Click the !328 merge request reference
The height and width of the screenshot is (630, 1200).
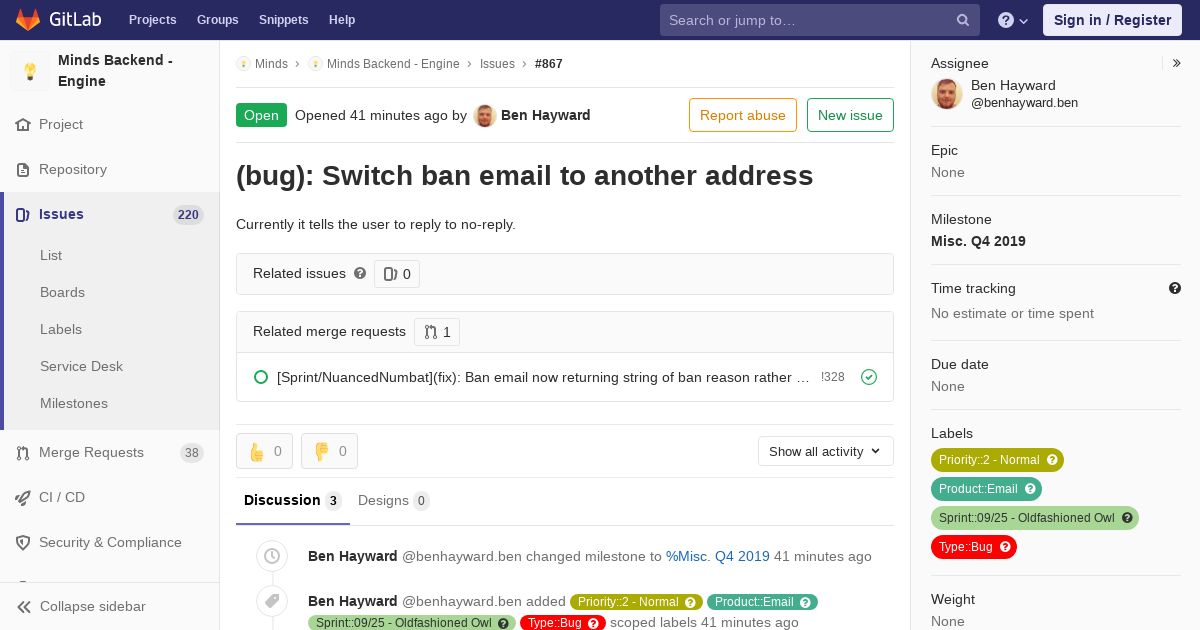click(x=833, y=377)
